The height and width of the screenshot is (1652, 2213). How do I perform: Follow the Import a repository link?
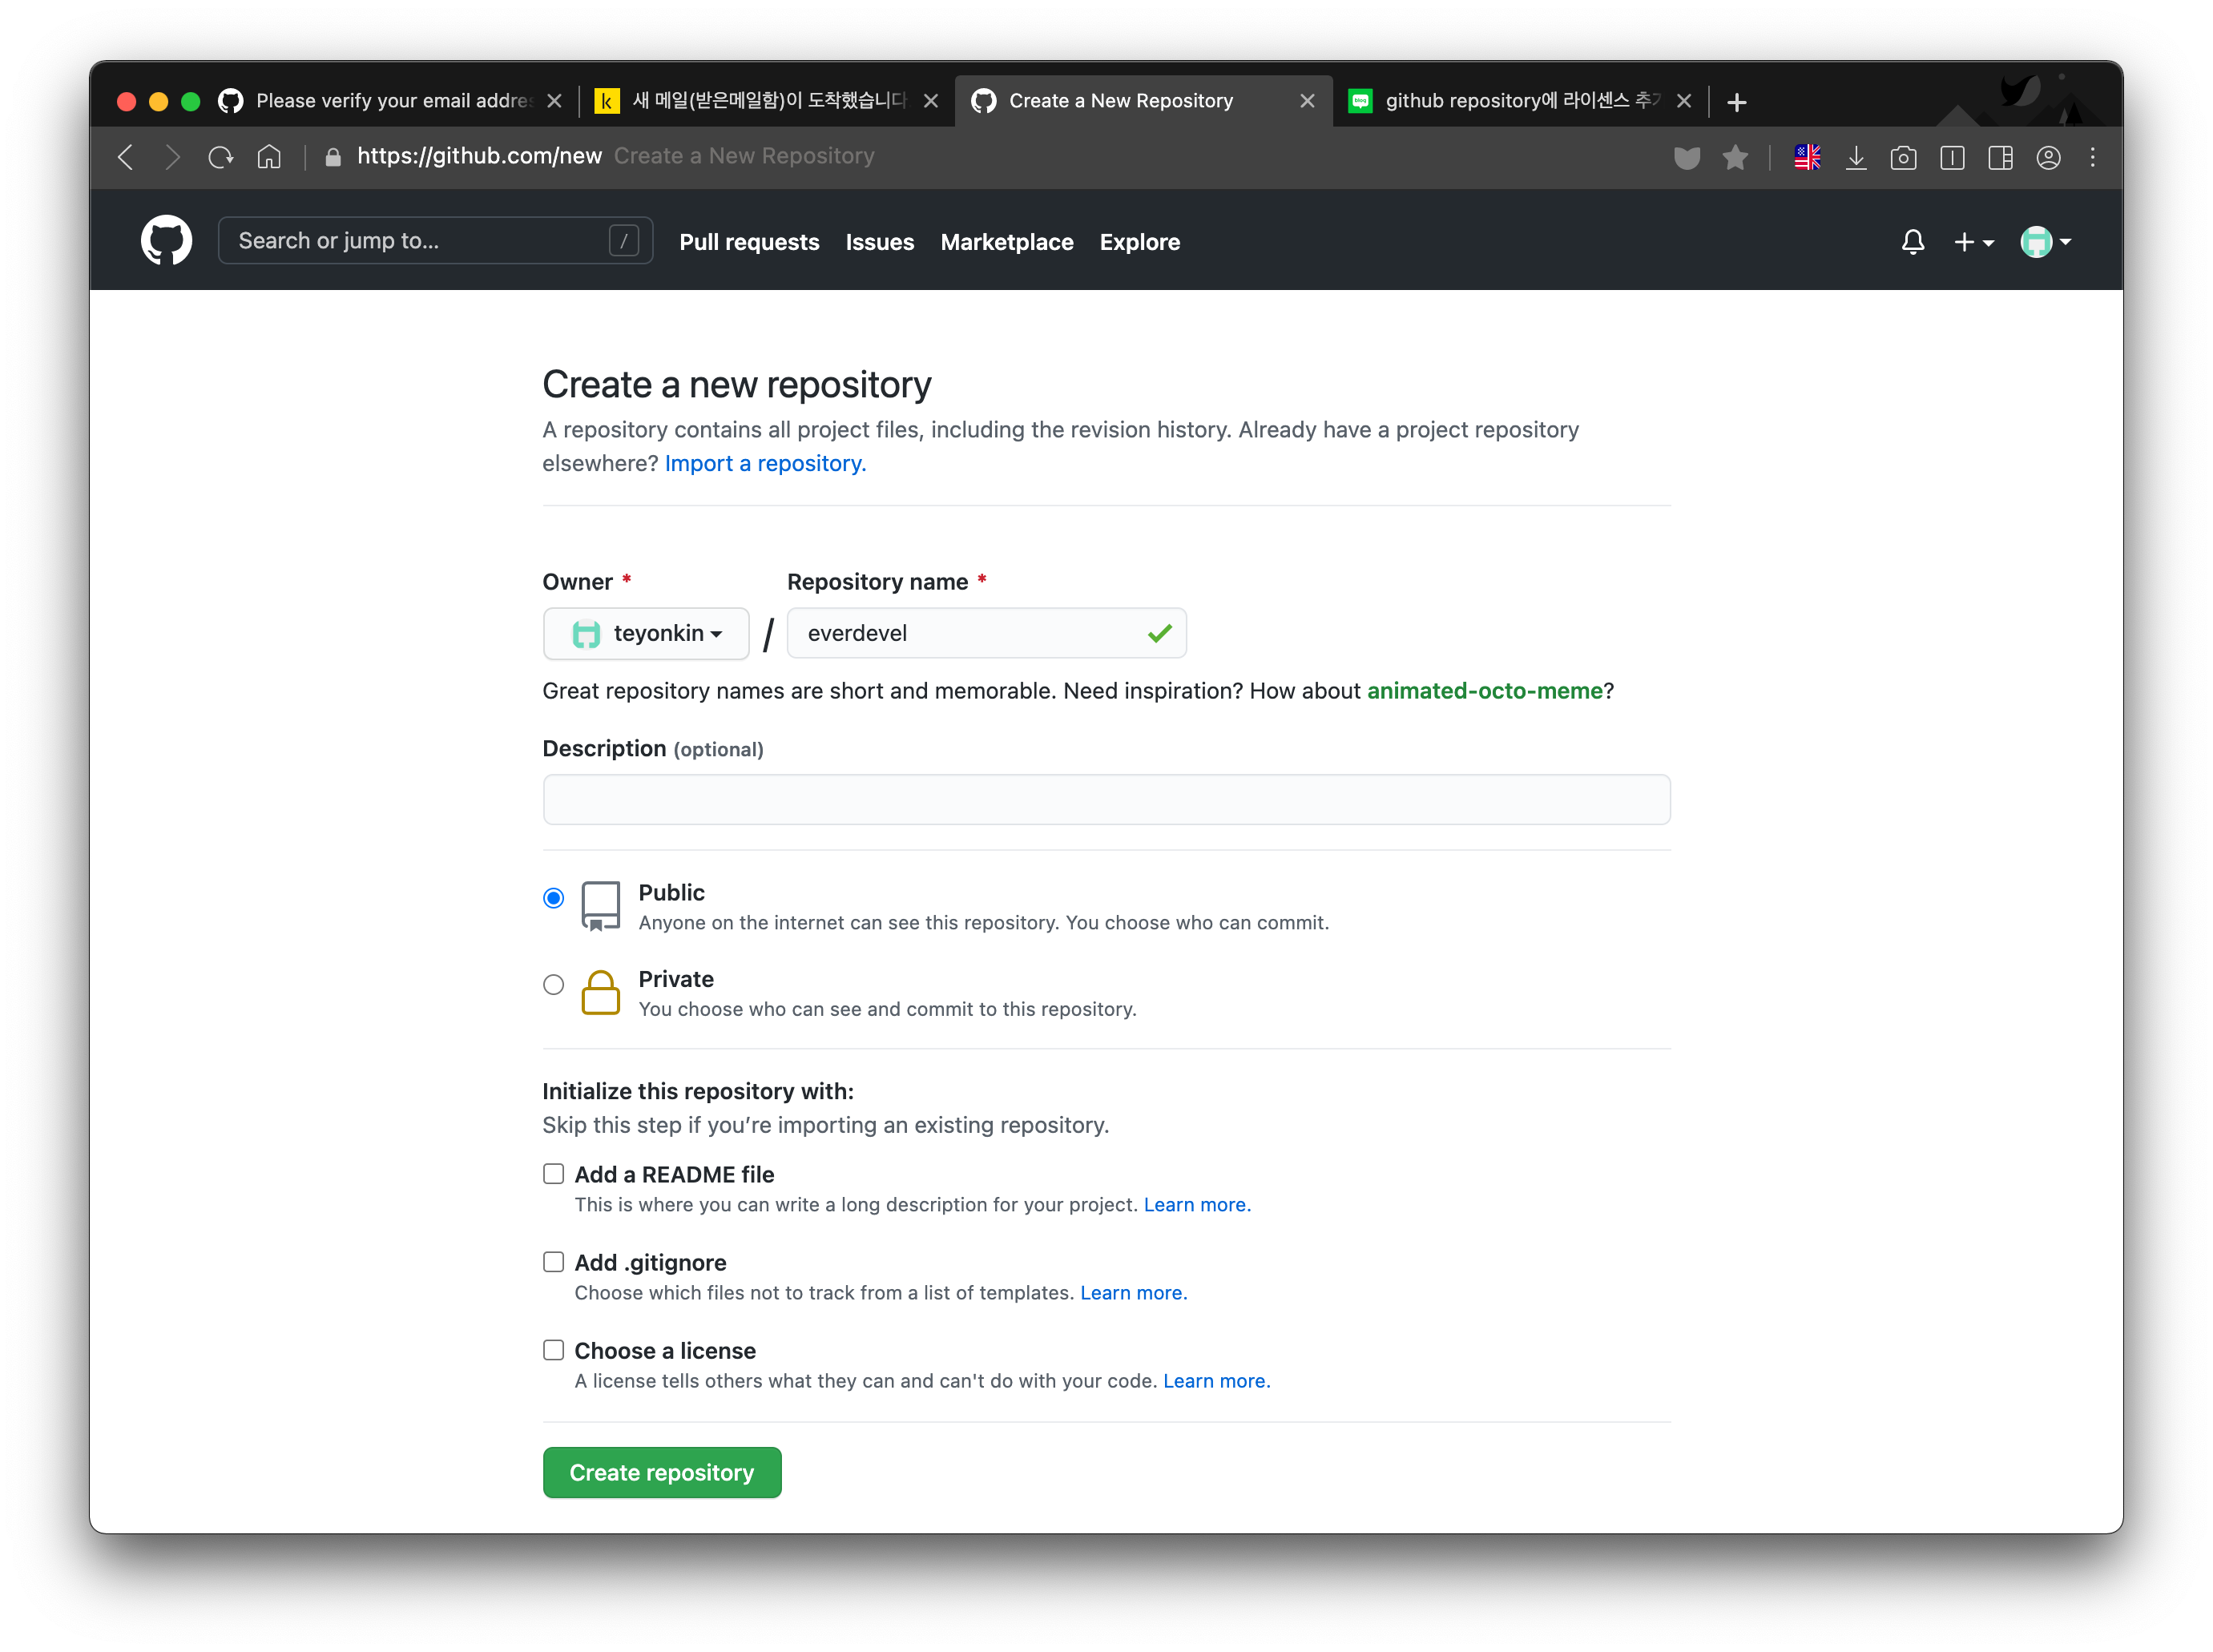(765, 463)
